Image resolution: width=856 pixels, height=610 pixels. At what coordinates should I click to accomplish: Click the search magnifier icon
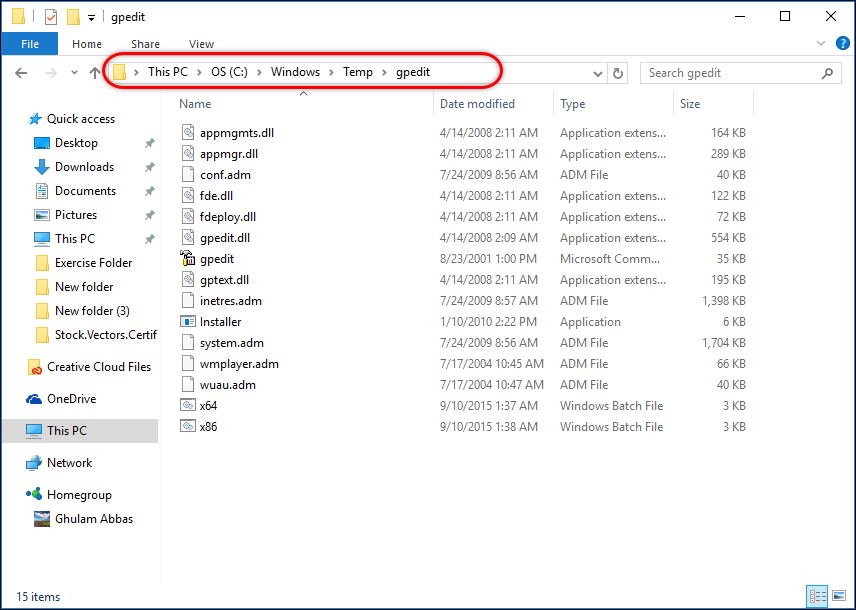pyautogui.click(x=828, y=73)
